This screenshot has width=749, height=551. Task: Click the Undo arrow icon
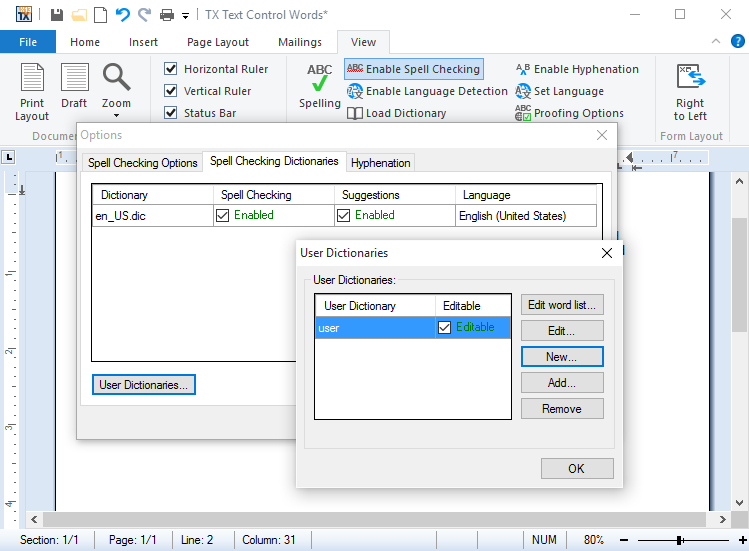122,15
